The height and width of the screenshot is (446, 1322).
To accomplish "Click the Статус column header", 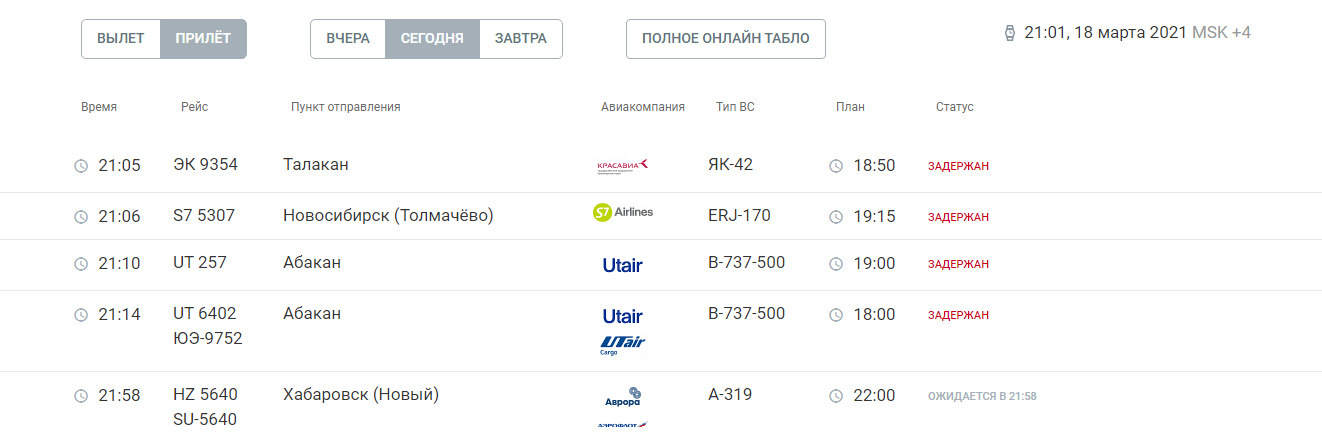I will [x=954, y=107].
